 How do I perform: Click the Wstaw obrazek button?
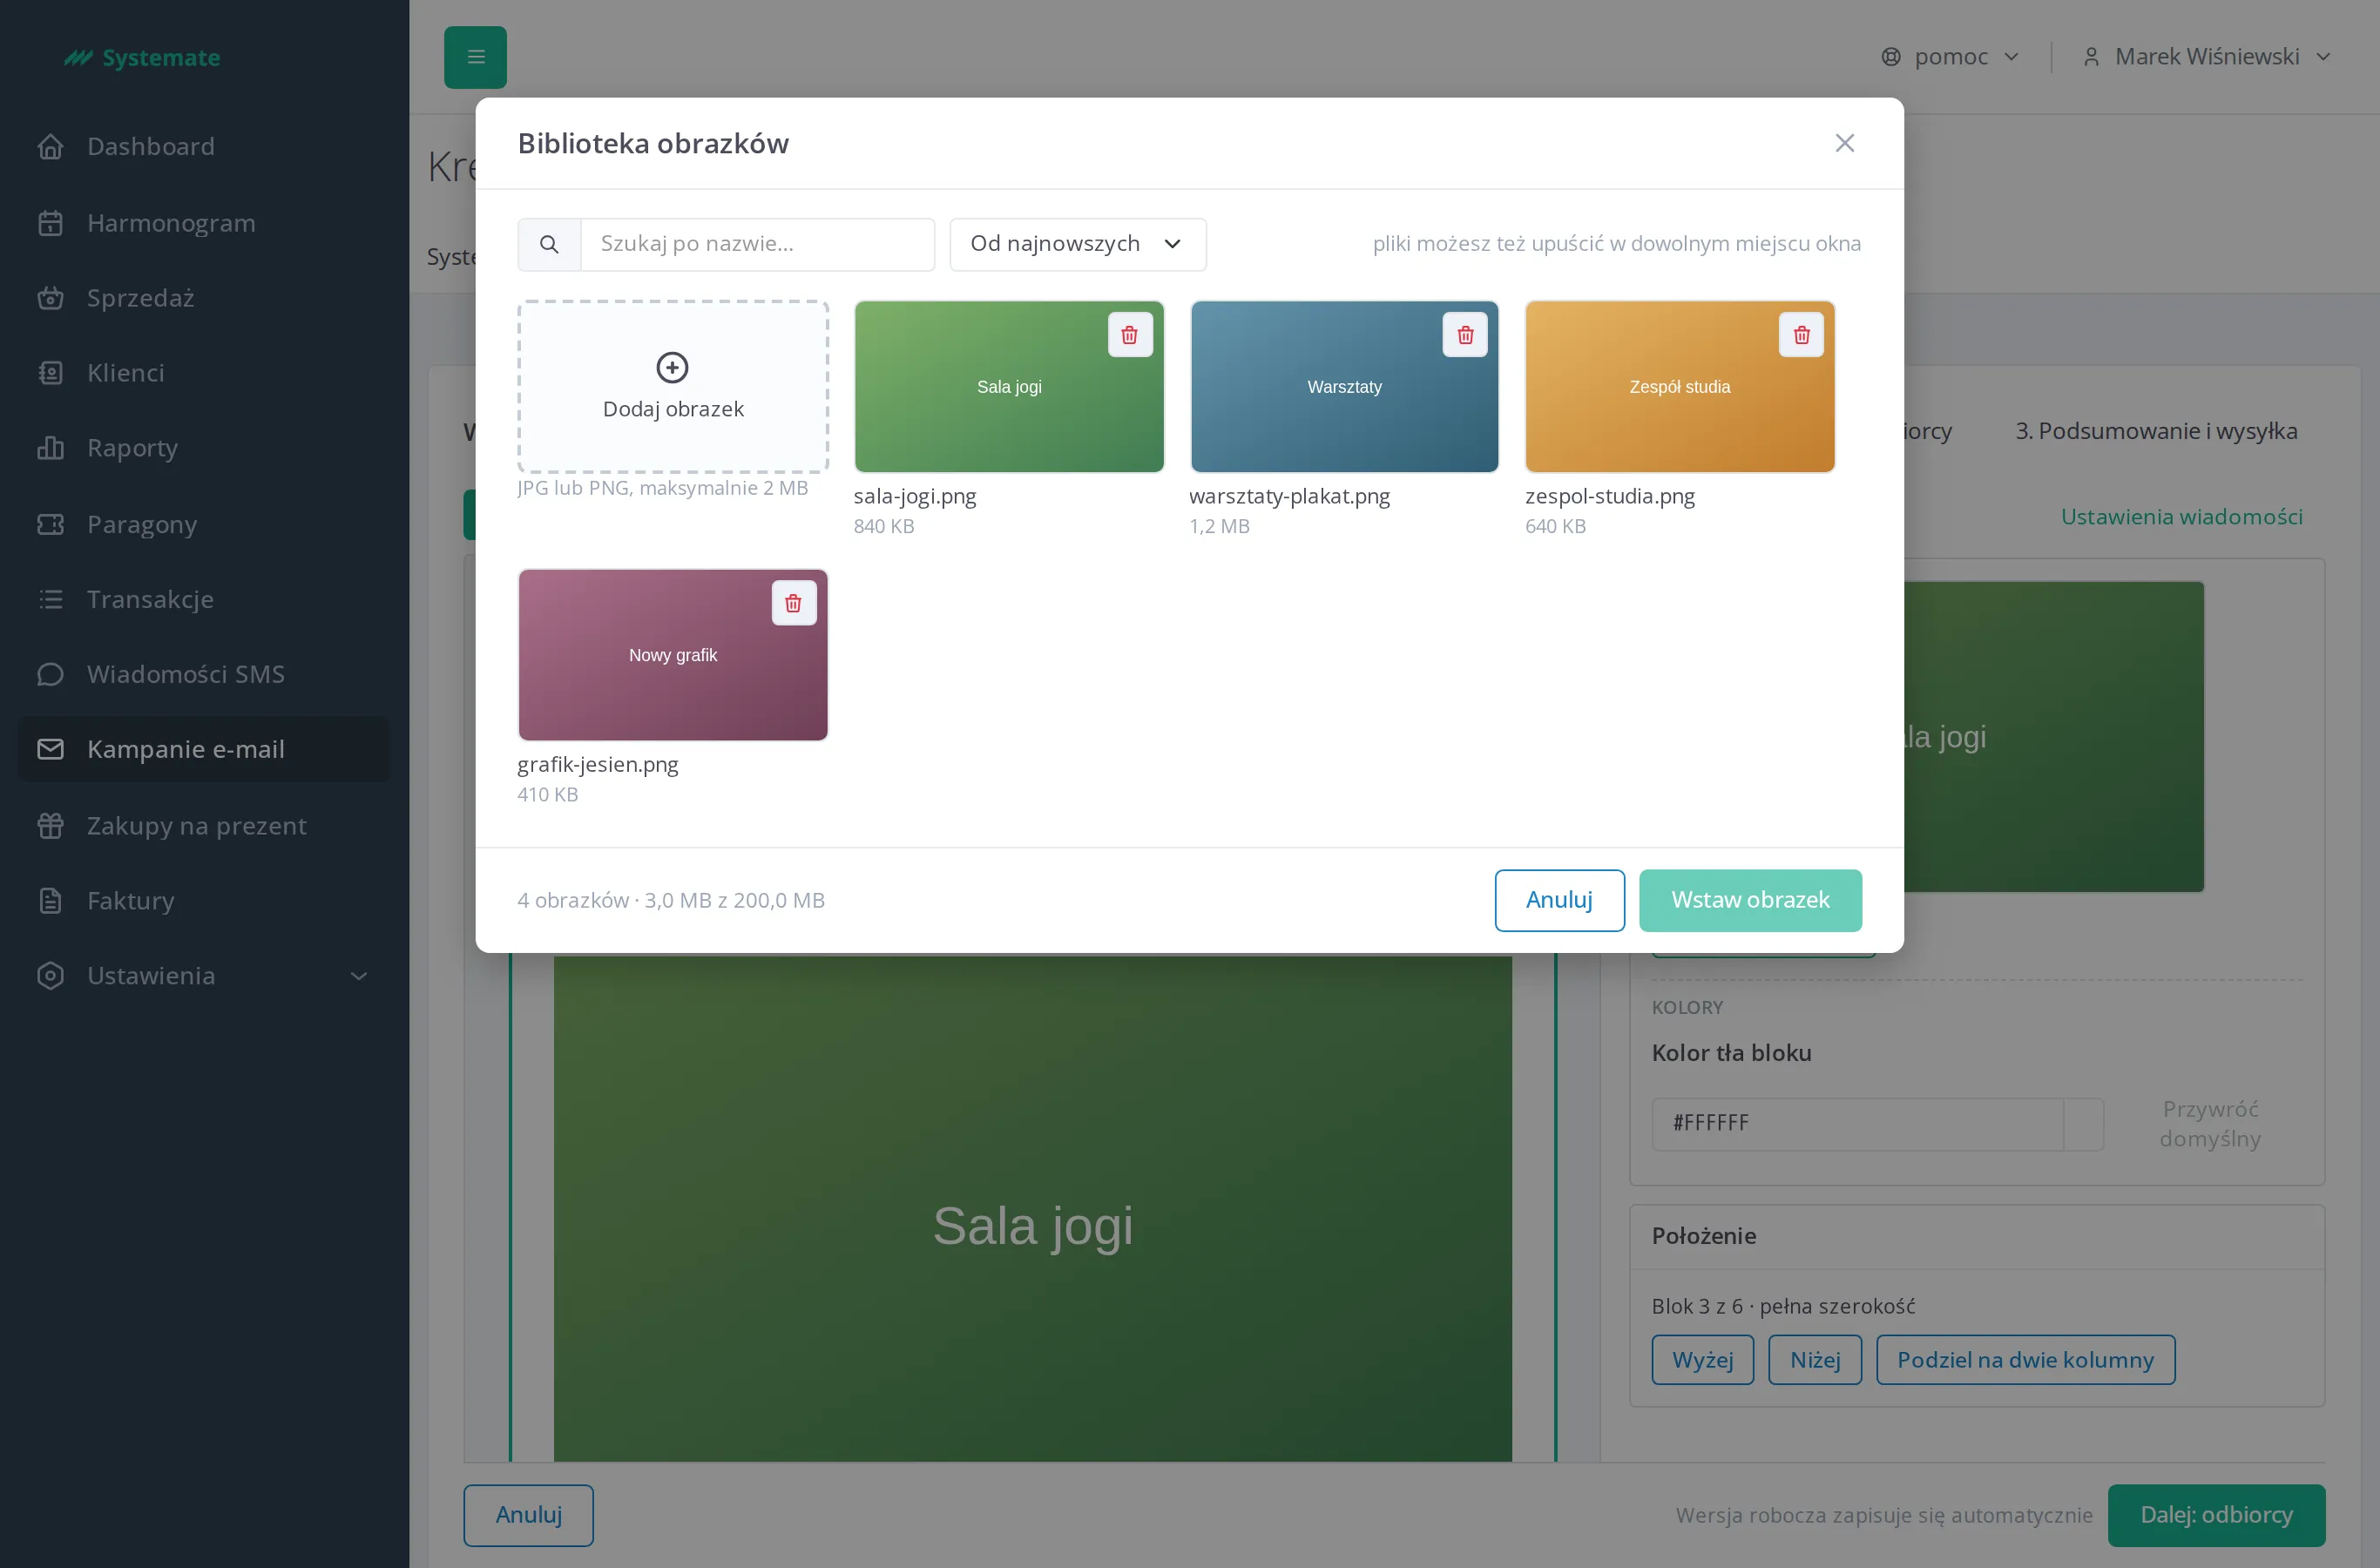click(1749, 900)
